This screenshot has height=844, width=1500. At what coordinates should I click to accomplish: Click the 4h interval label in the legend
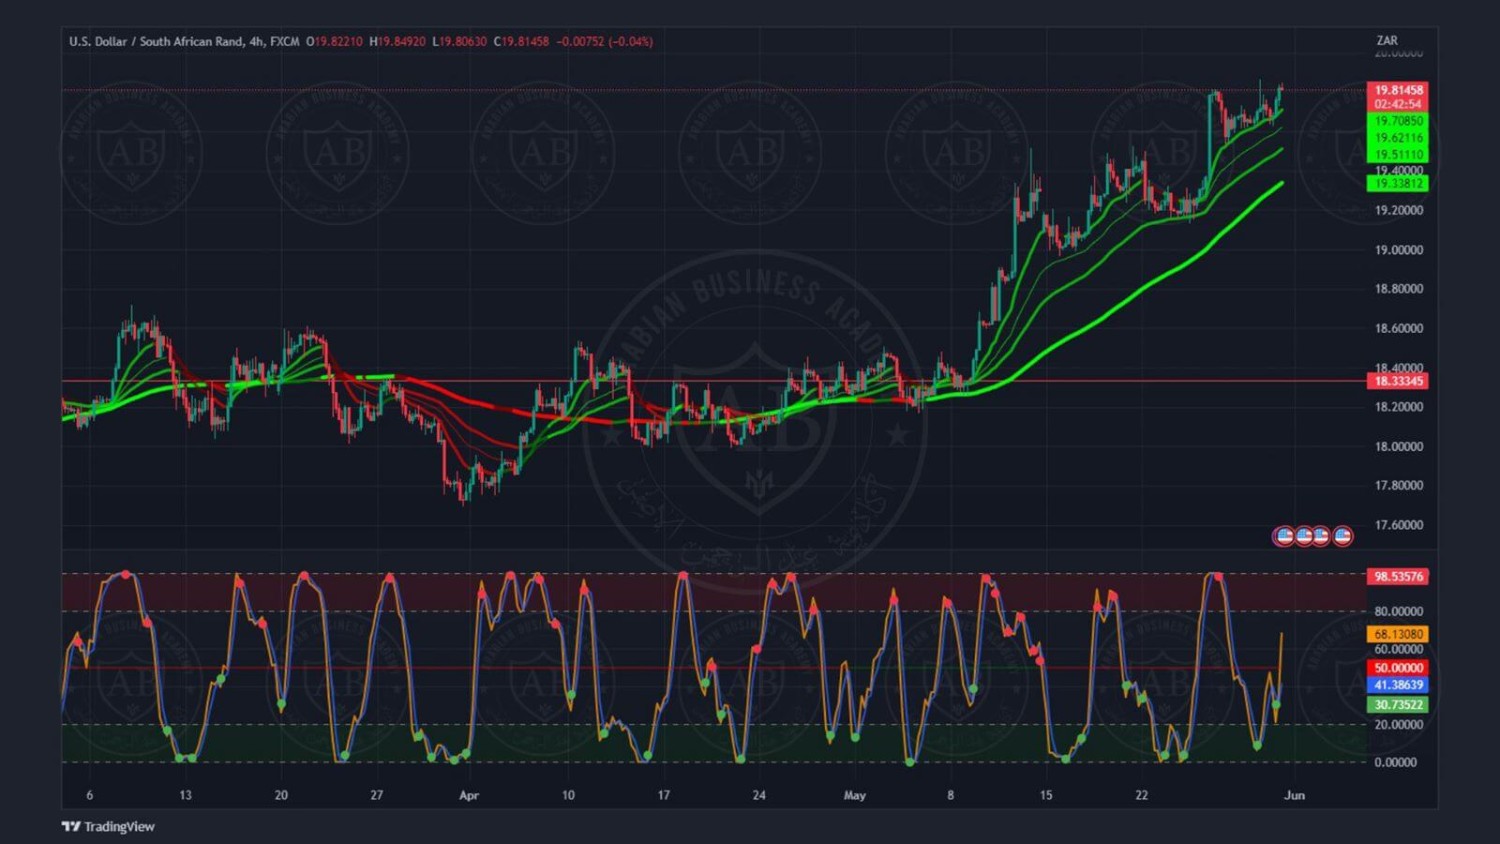pyautogui.click(x=257, y=41)
